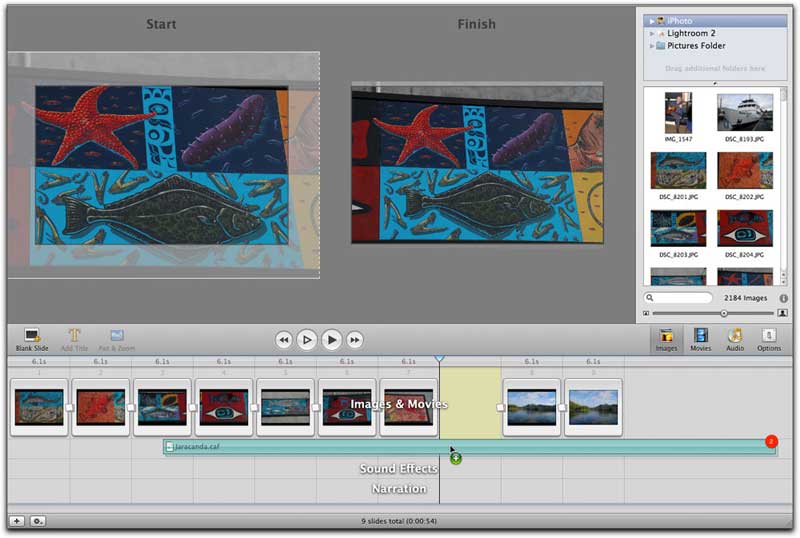Image resolution: width=800 pixels, height=538 pixels.
Task: Select the DSC_8204.JPG thumbnail
Action: (x=744, y=229)
